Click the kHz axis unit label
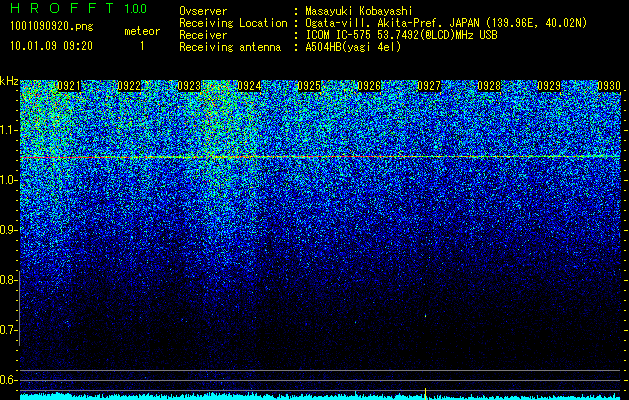The image size is (629, 400). (9, 81)
